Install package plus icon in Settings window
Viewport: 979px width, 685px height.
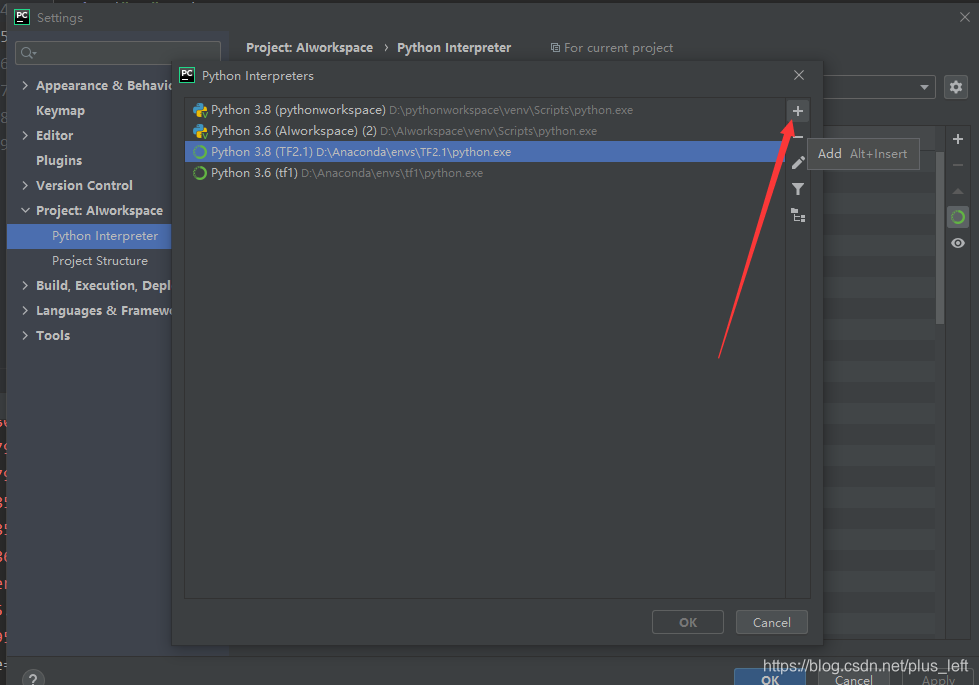click(x=957, y=139)
